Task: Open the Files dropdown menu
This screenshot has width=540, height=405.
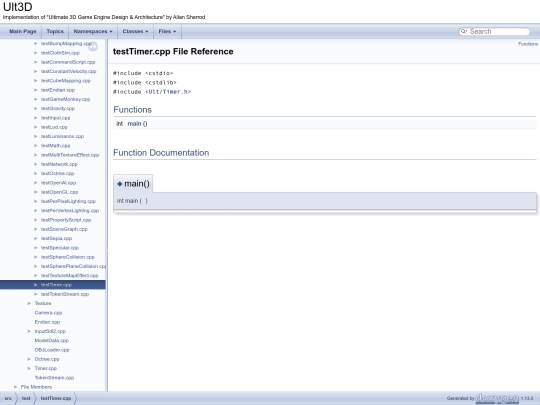Action: pyautogui.click(x=167, y=31)
